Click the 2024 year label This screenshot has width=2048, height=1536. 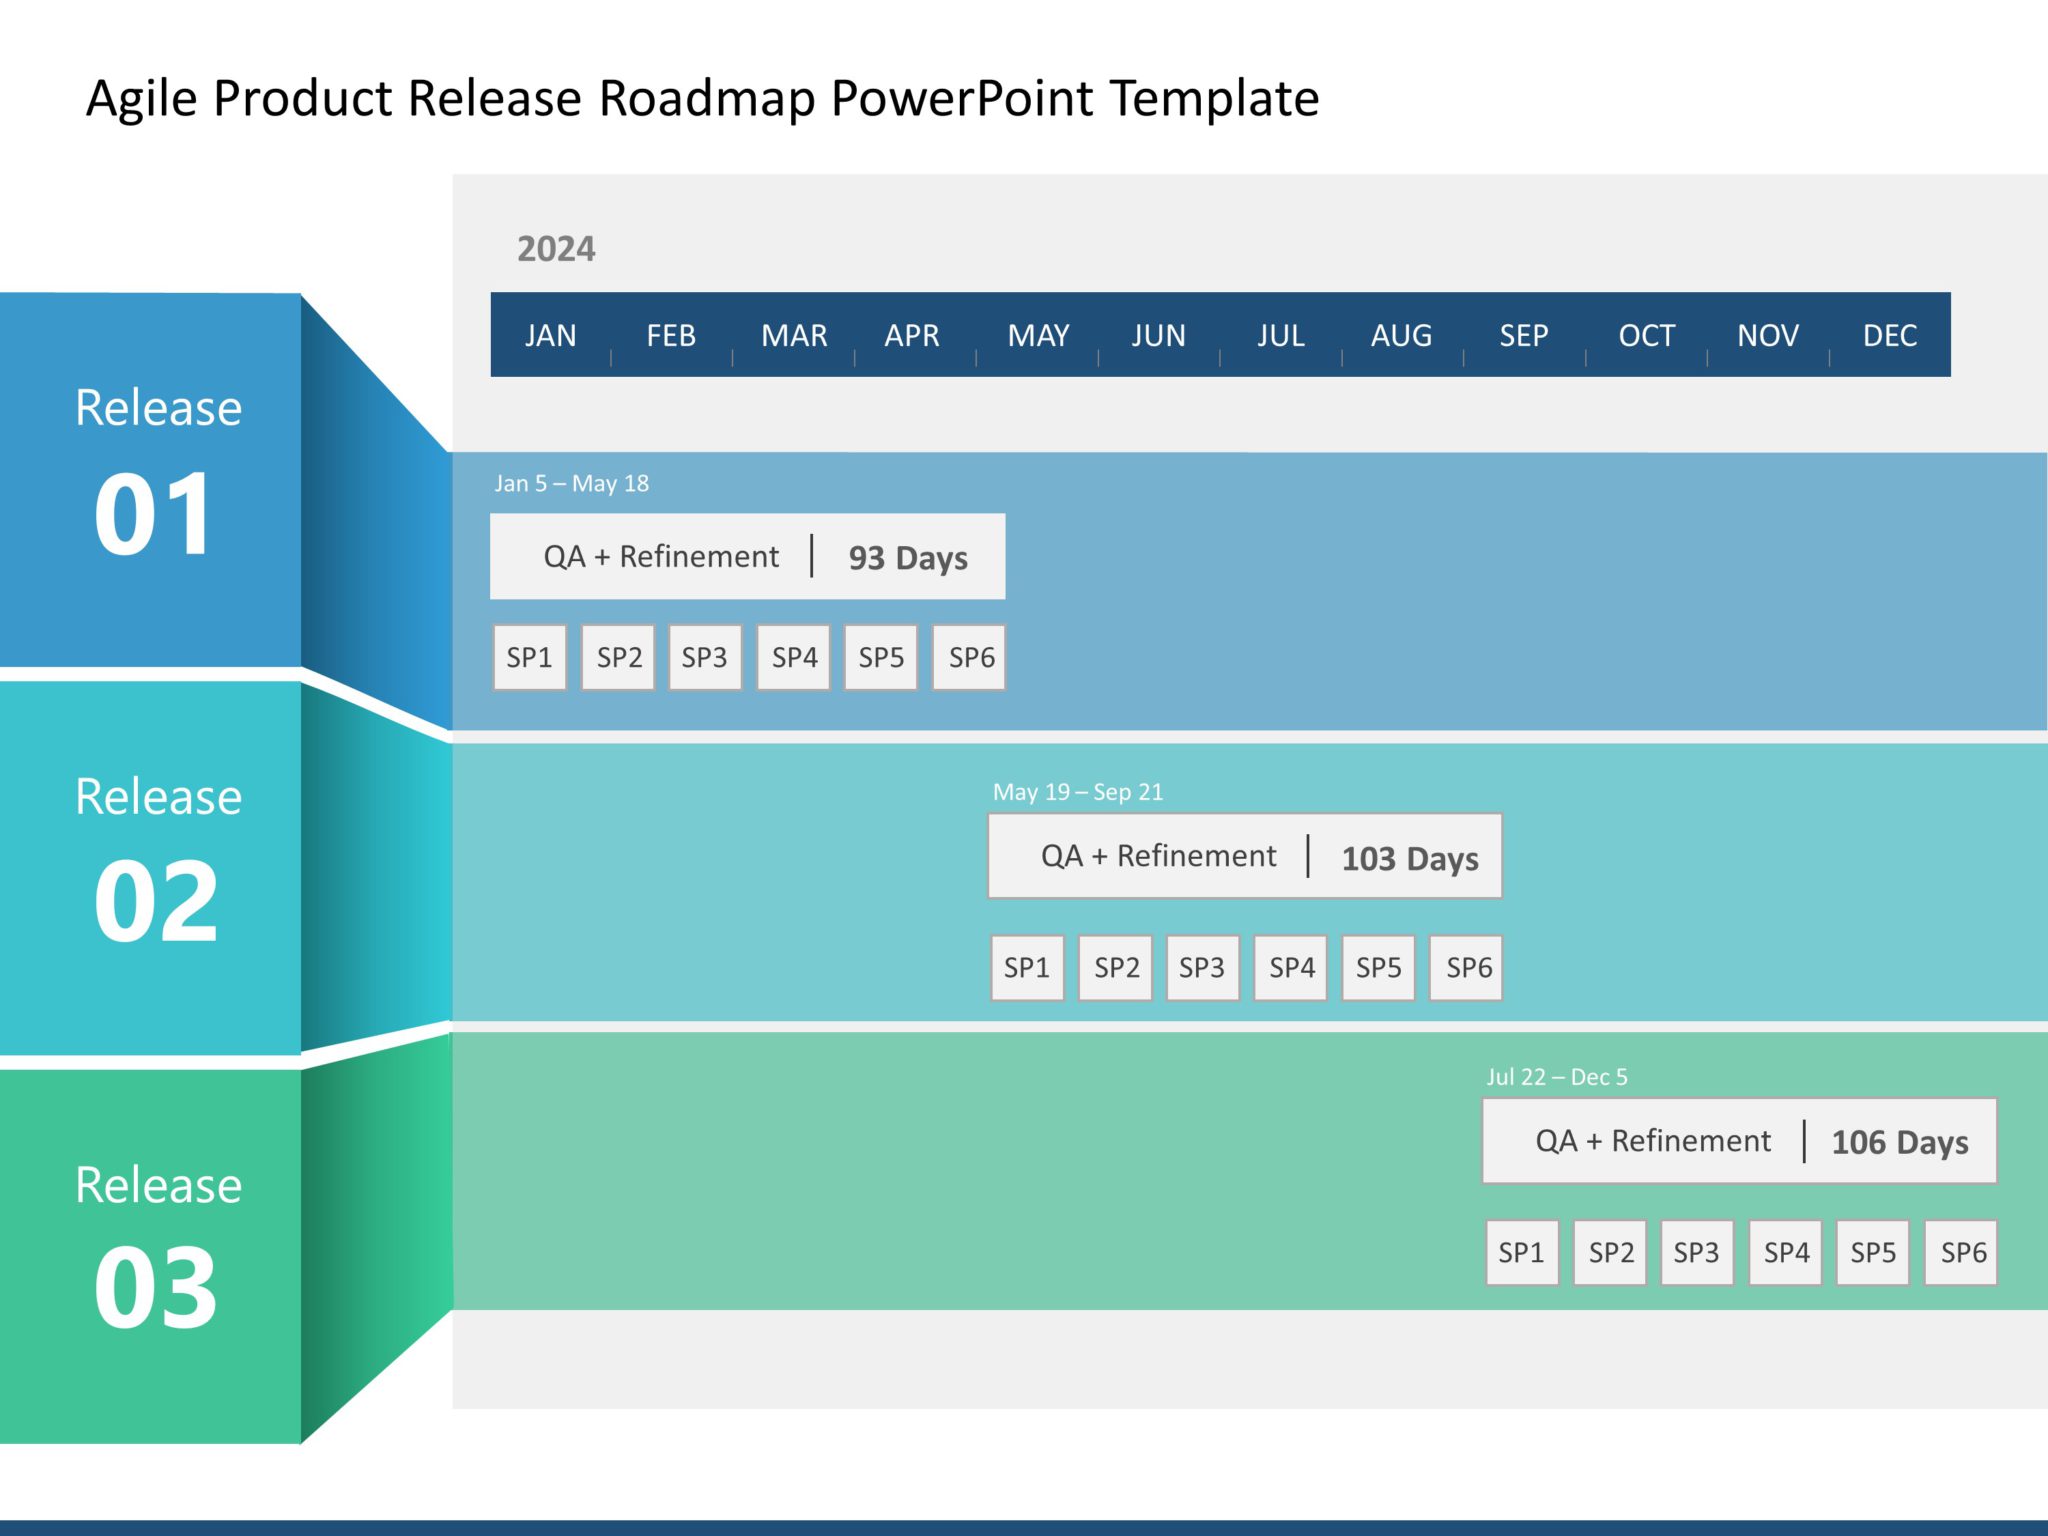[x=556, y=249]
